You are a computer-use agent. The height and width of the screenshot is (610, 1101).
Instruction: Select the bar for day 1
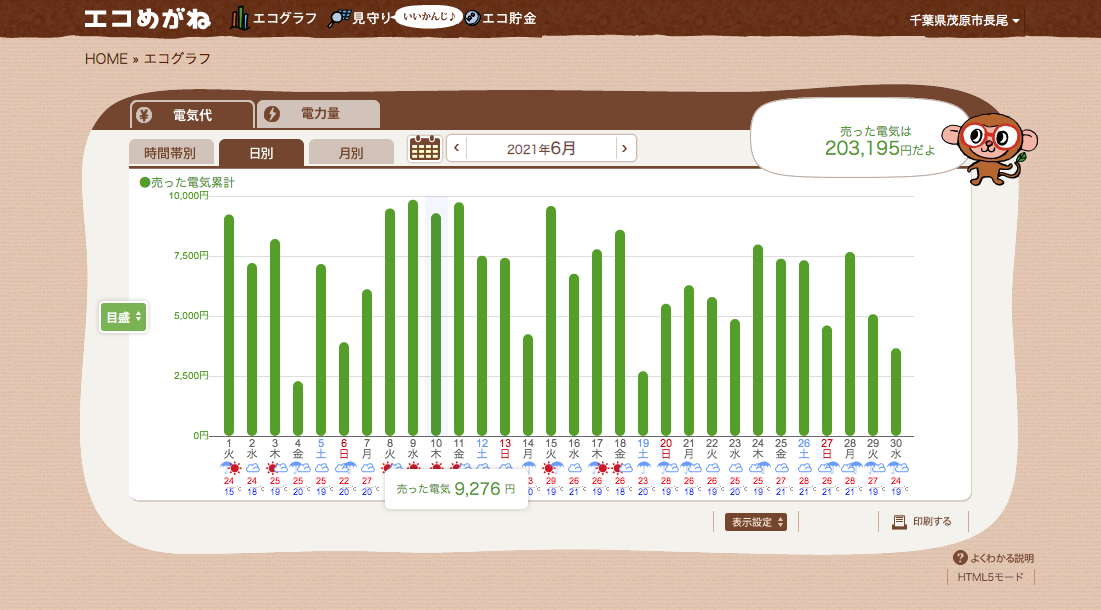[x=229, y=325]
